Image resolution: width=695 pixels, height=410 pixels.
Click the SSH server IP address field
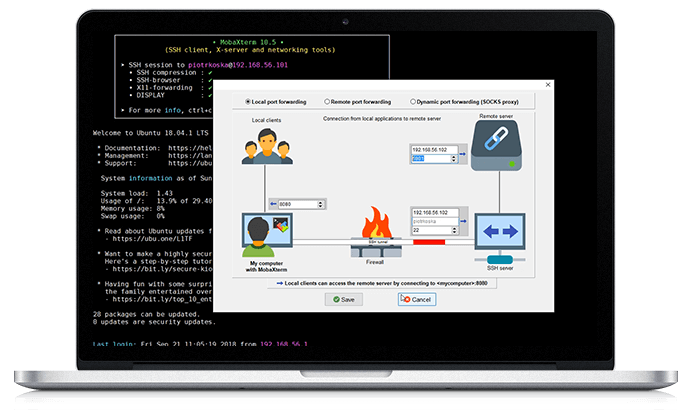[430, 212]
